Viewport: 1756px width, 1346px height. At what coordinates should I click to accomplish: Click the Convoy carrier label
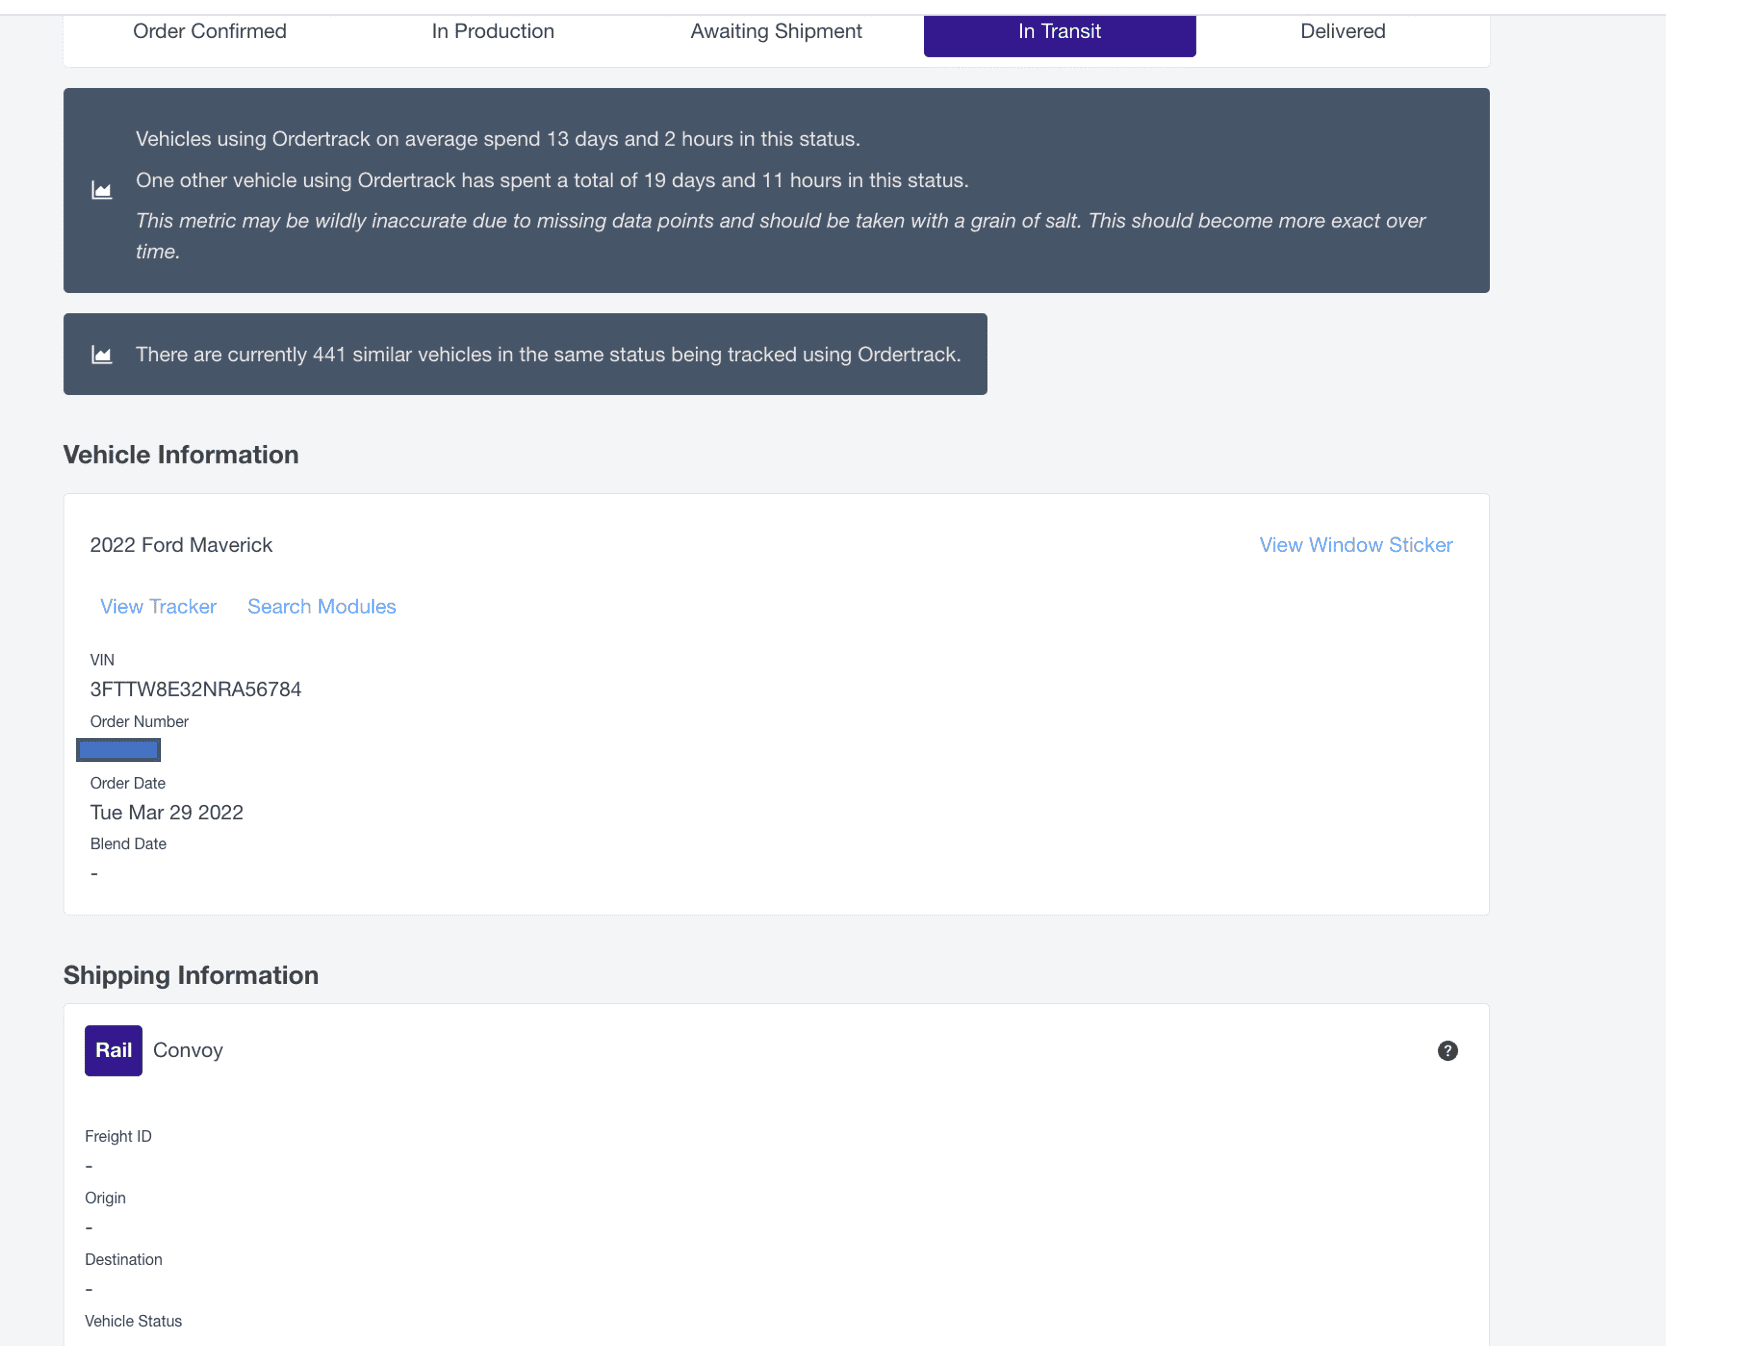[188, 1050]
